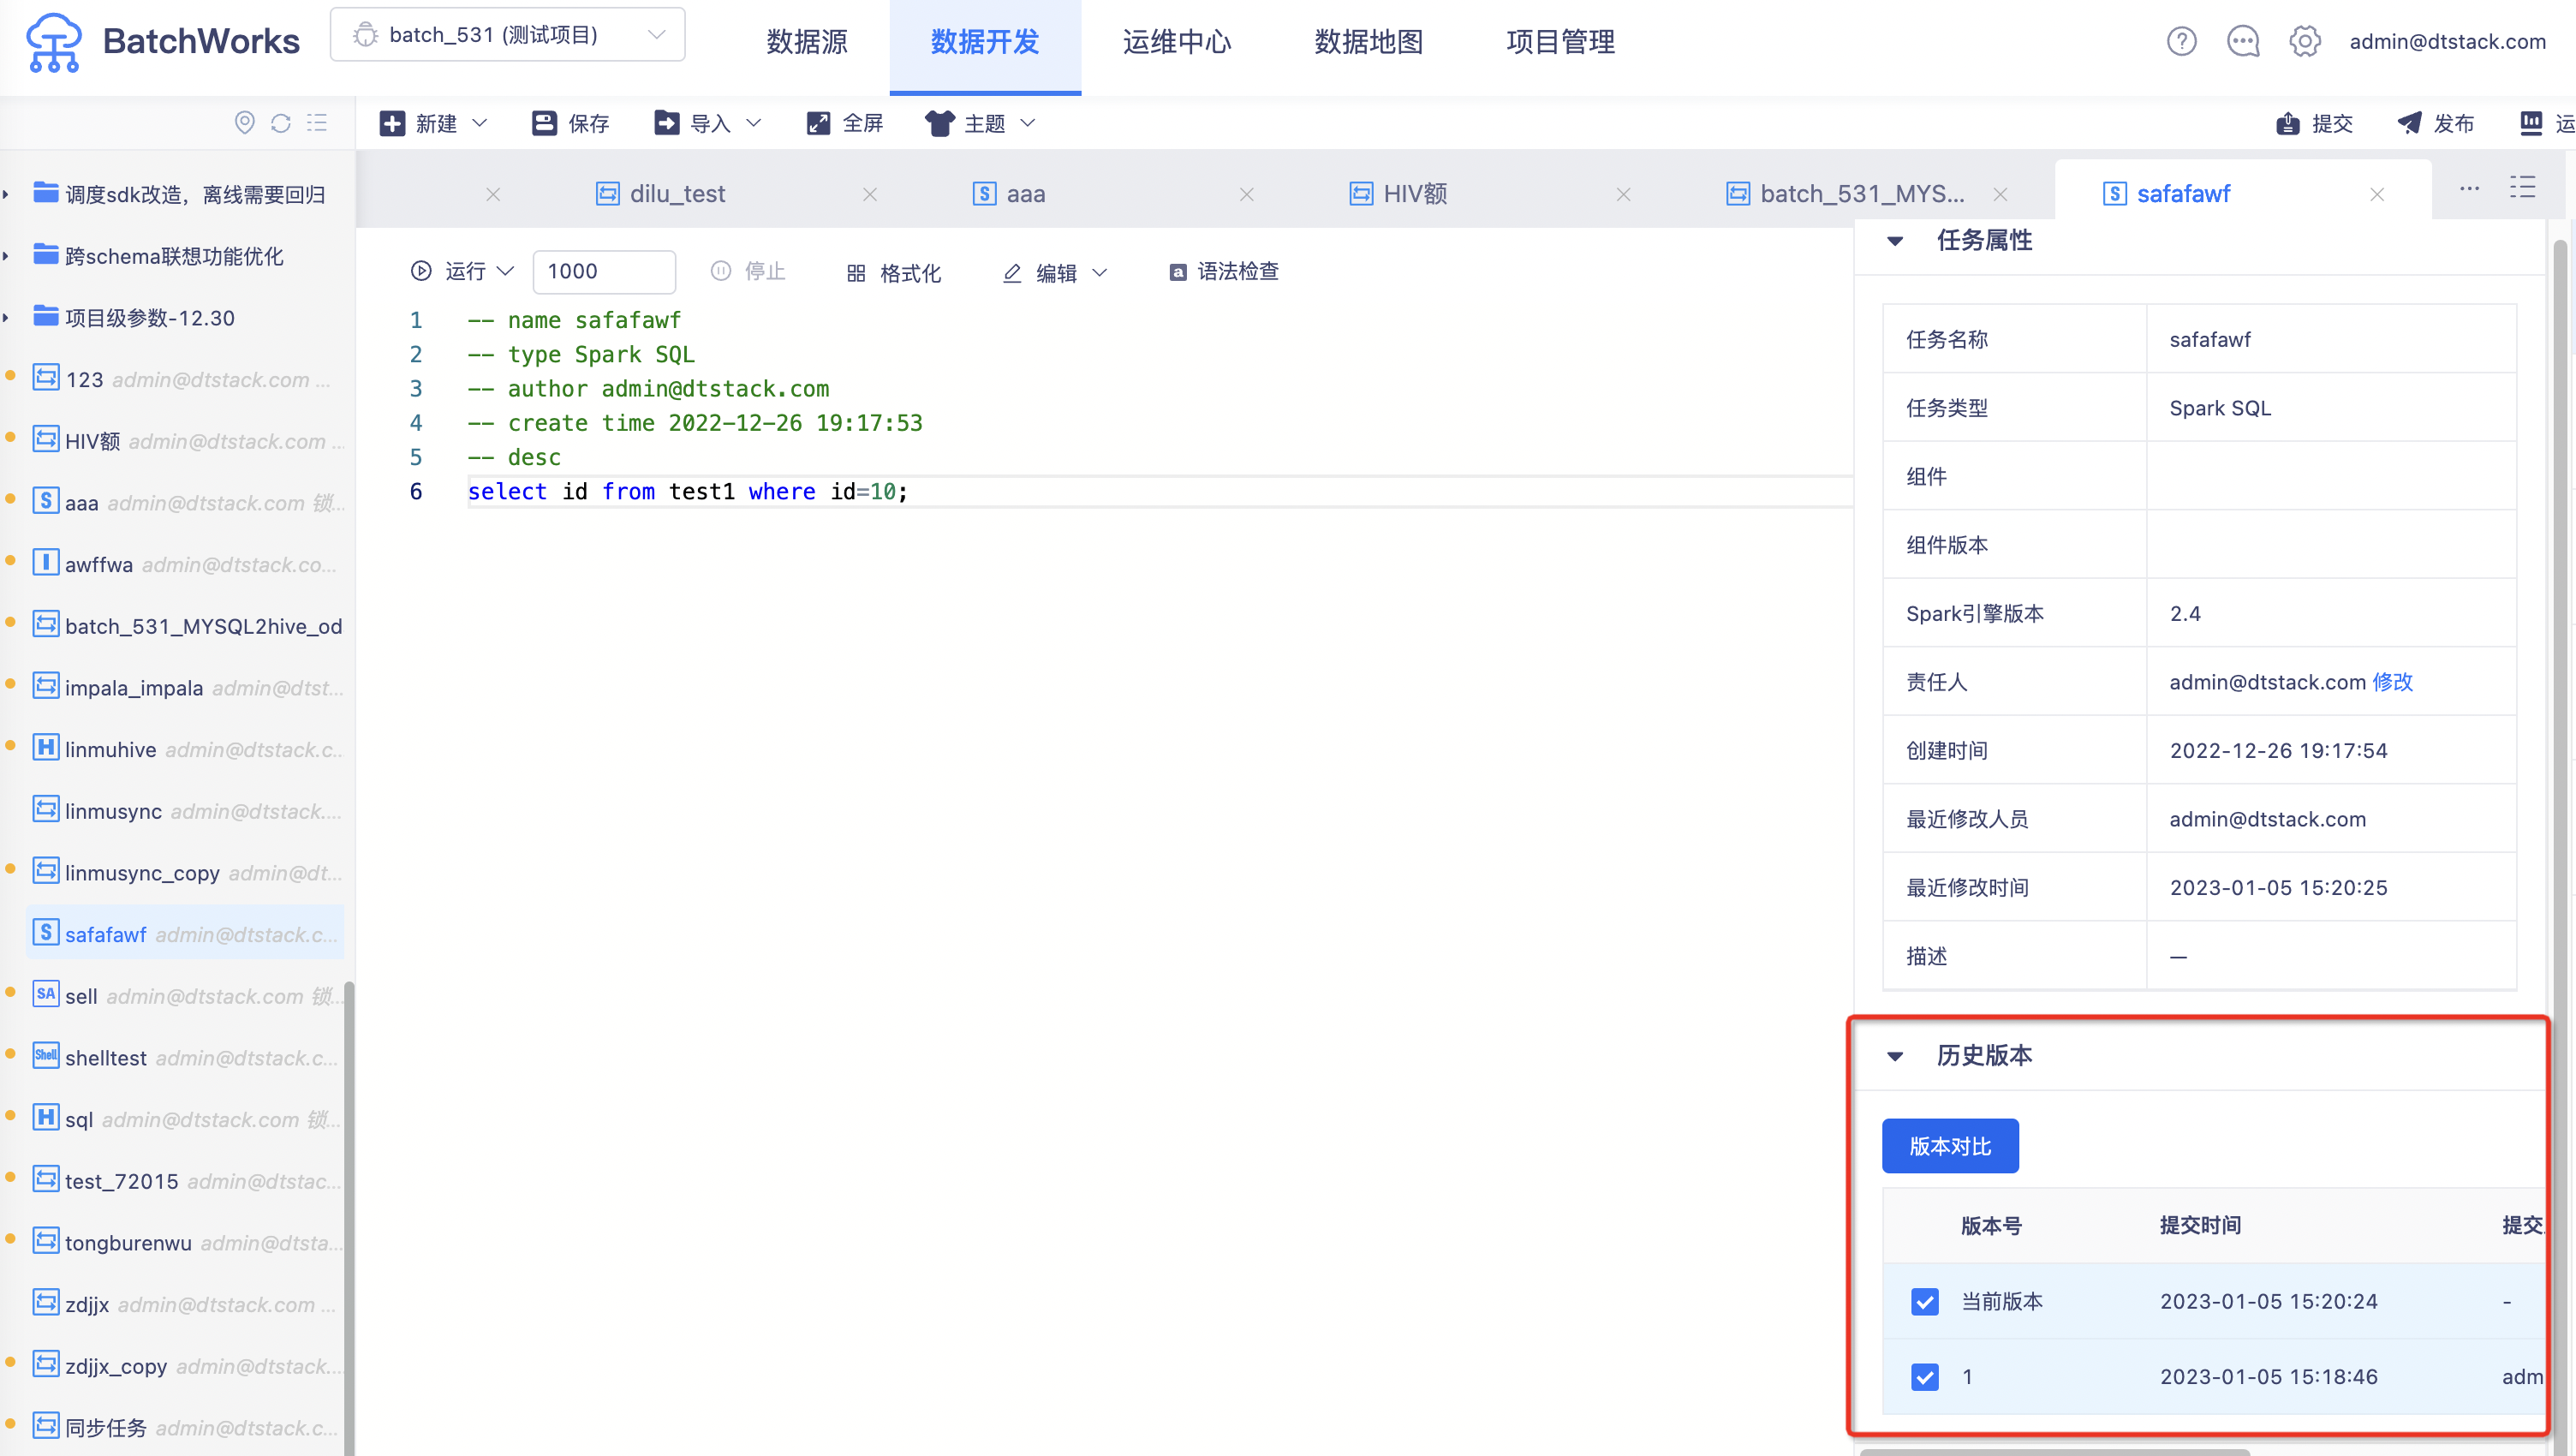2576x1456 pixels.
Task: Open the sell Spark task in tree
Action: tap(188, 996)
